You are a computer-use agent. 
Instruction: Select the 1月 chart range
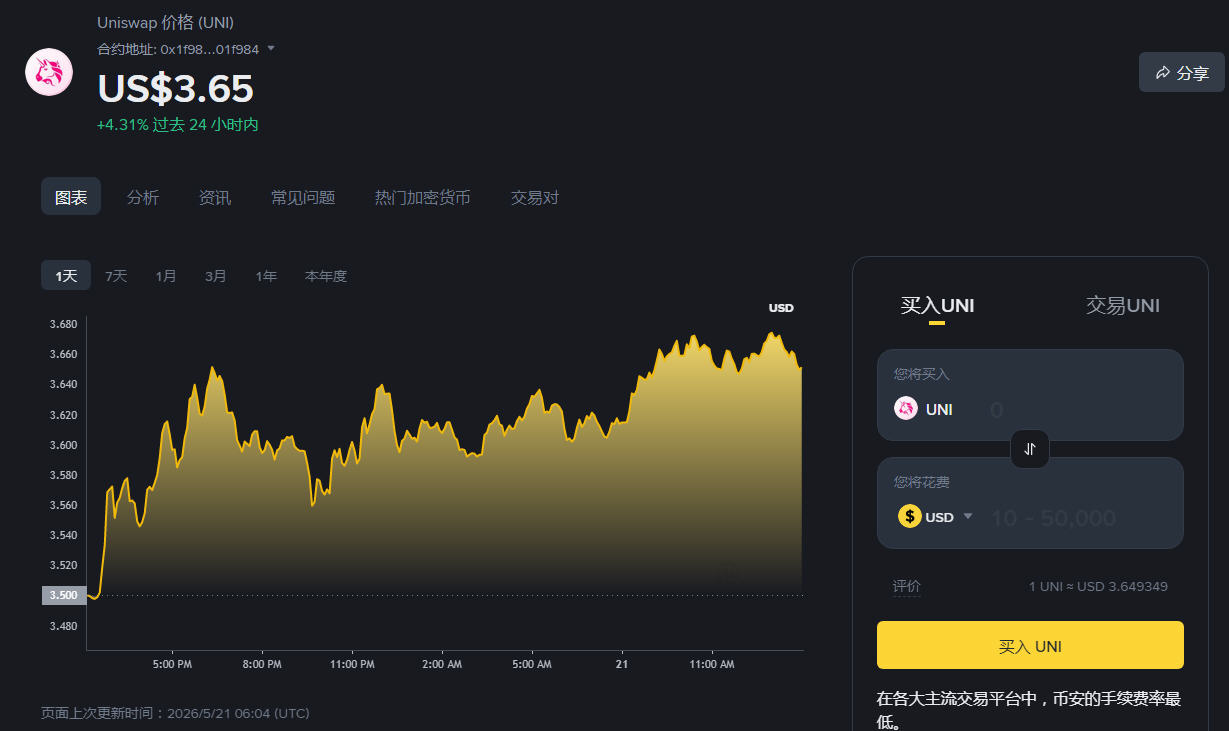[166, 276]
